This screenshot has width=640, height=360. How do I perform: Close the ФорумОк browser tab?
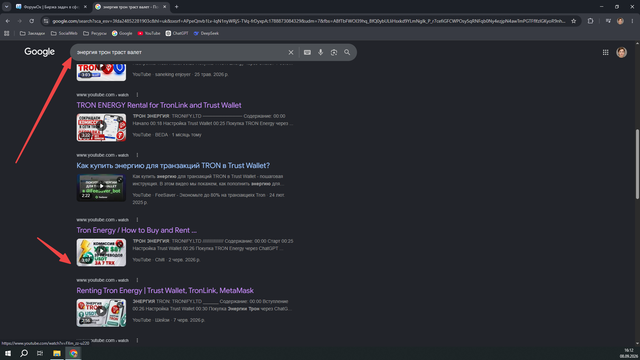tap(85, 7)
